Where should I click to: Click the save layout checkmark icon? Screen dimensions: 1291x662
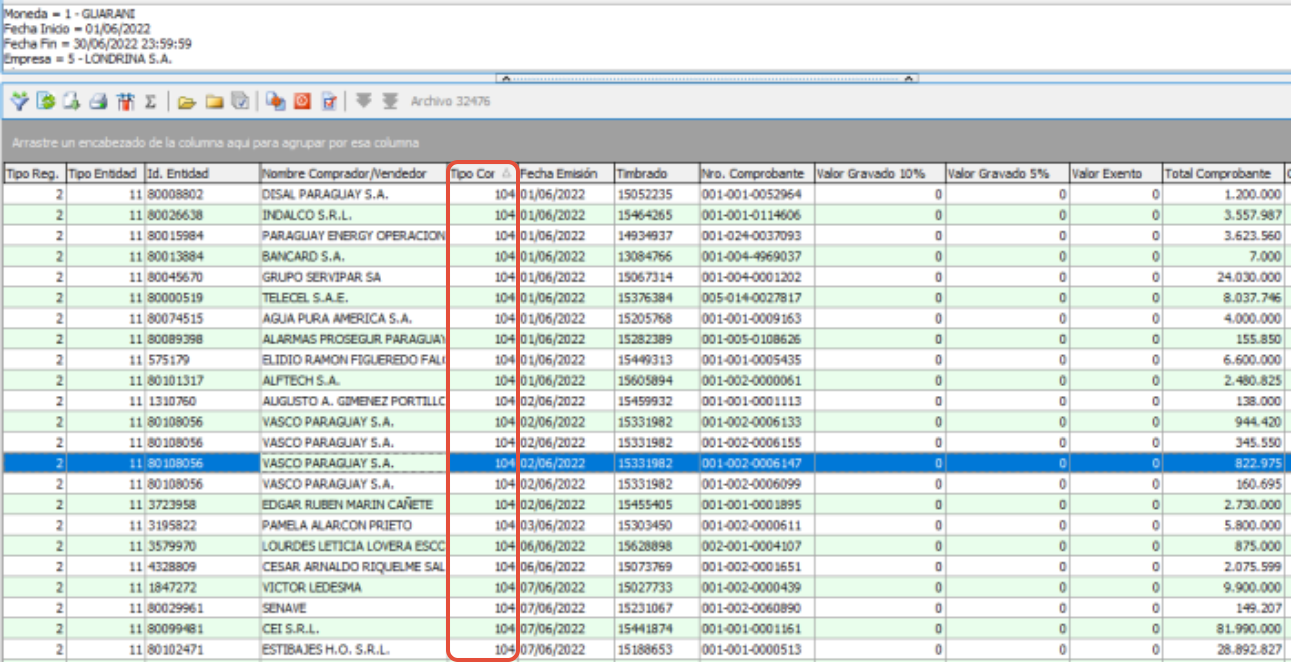coord(239,101)
